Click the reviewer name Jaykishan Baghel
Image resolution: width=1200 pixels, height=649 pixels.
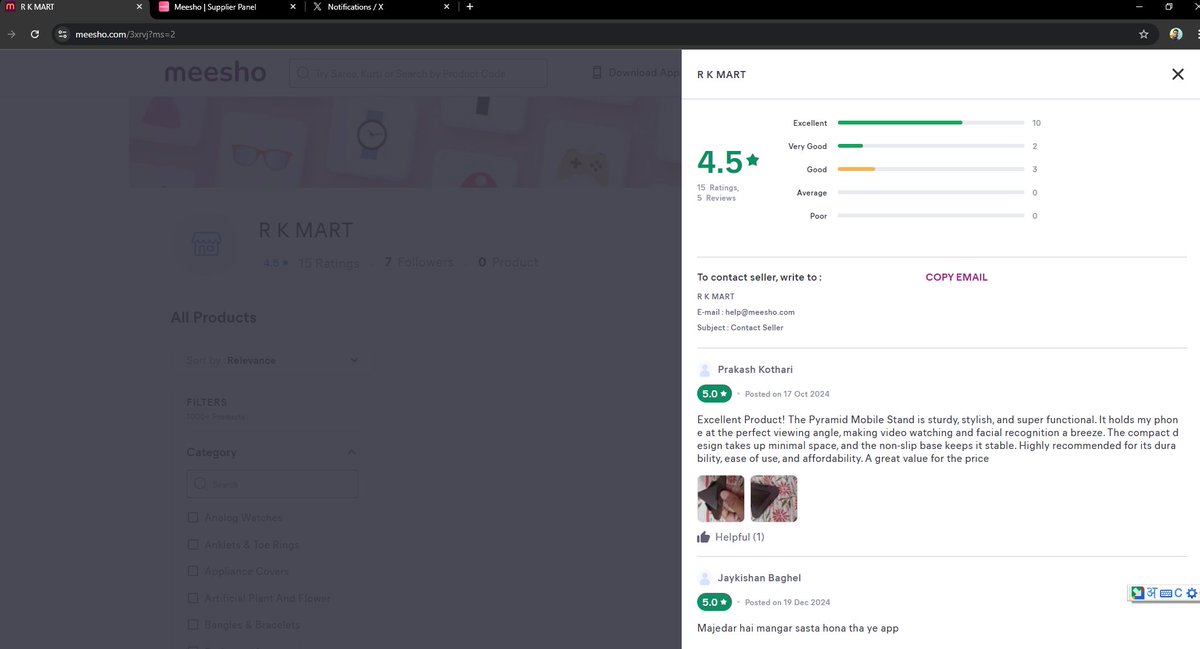[x=759, y=578]
